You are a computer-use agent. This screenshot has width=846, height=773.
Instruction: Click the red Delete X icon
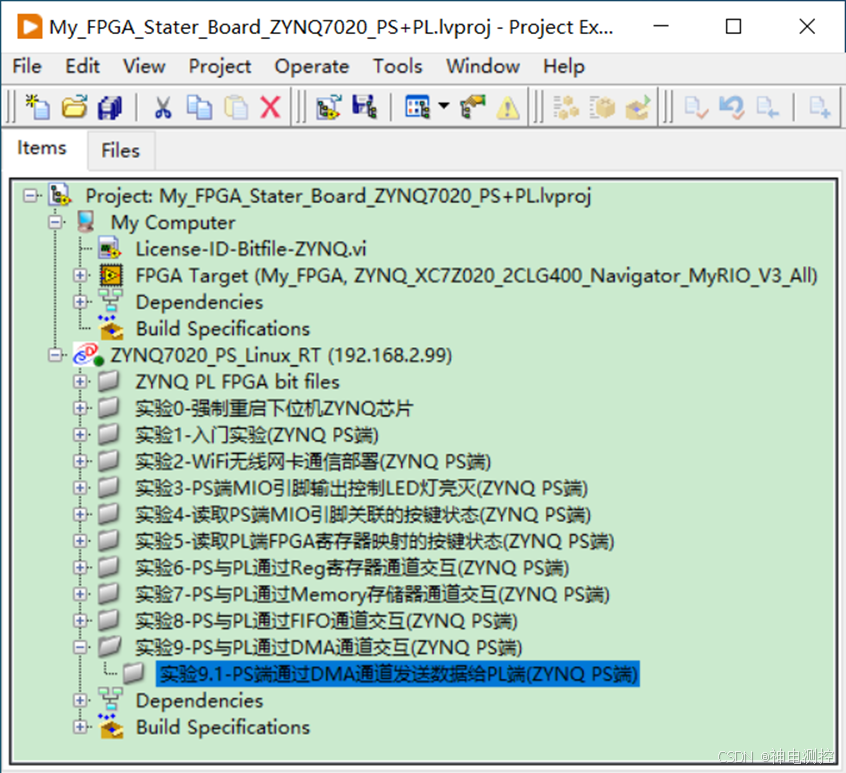click(x=270, y=107)
